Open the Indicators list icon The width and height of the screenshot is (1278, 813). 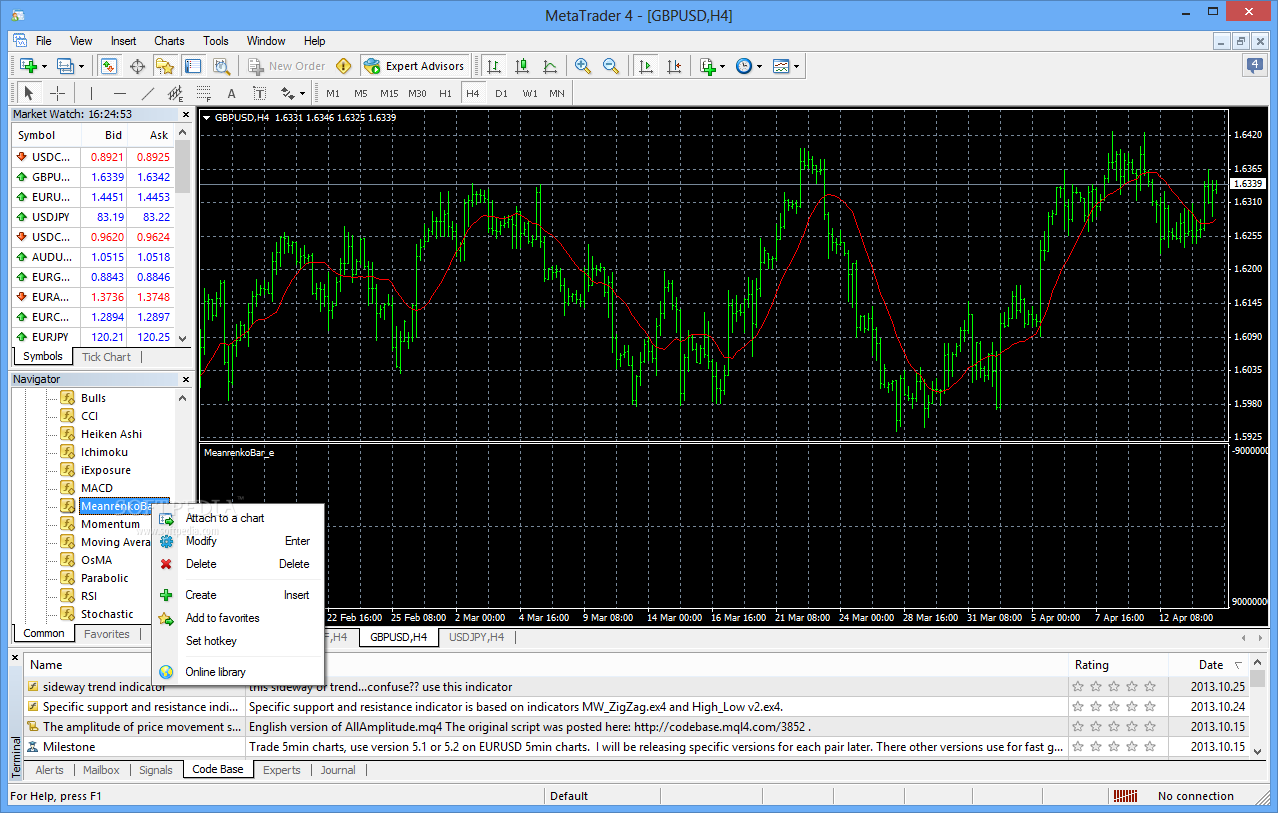point(708,66)
